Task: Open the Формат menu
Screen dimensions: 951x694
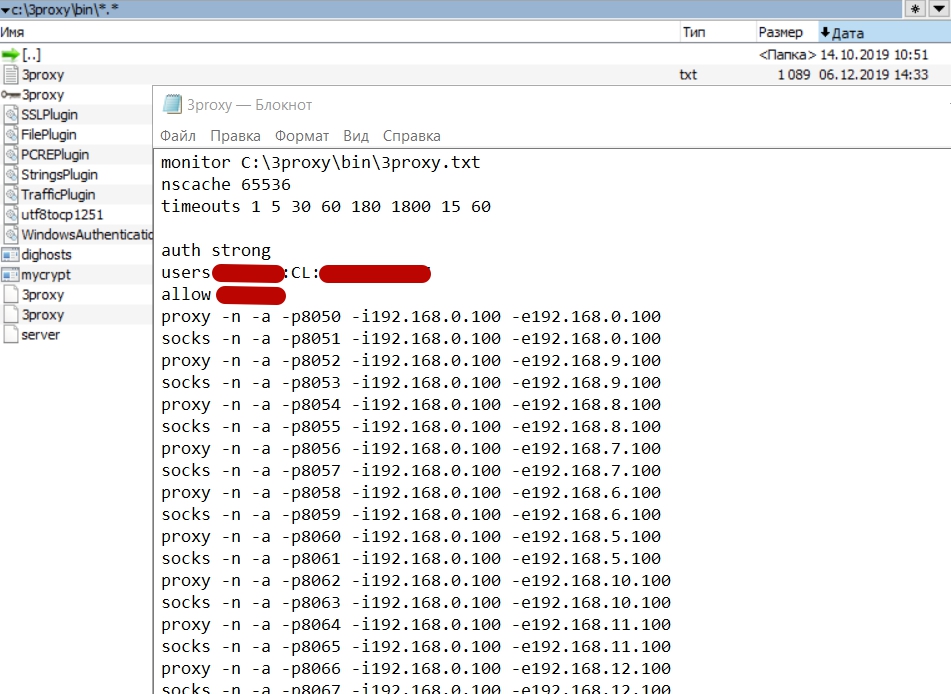Action: [301, 136]
